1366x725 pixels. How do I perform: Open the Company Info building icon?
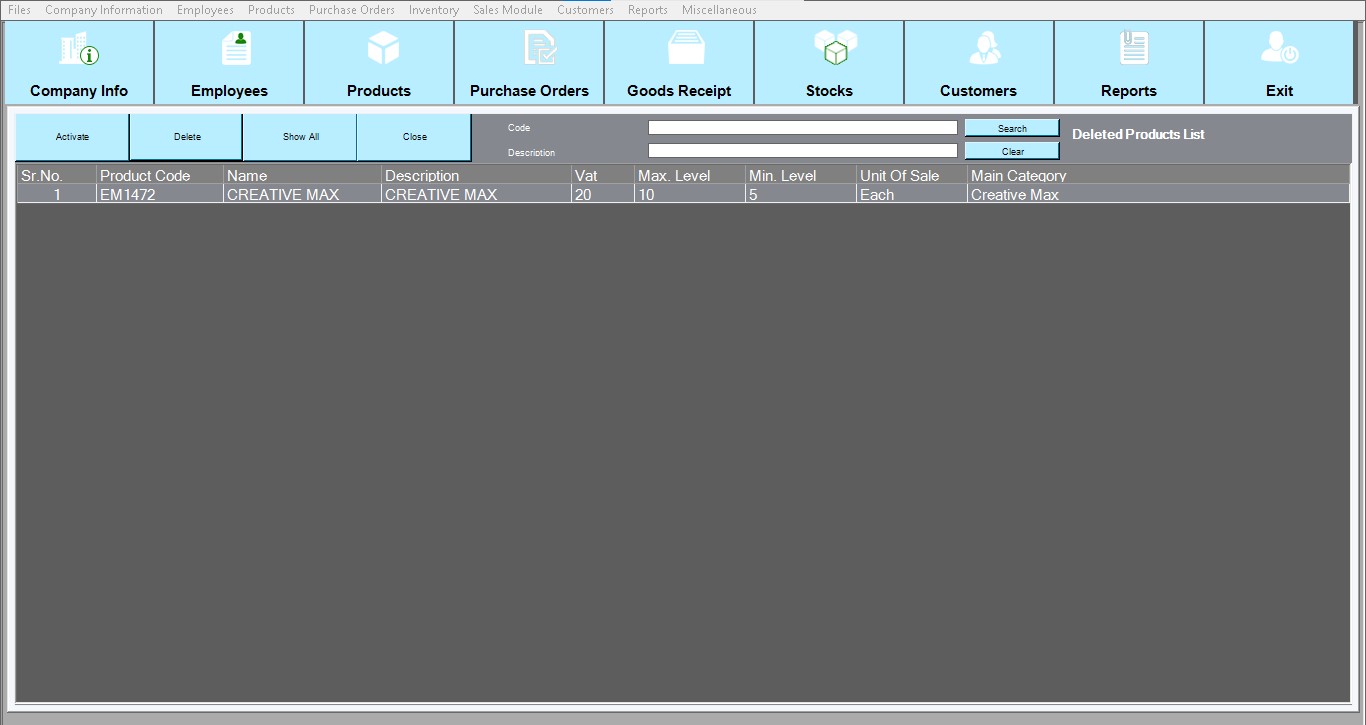click(79, 48)
